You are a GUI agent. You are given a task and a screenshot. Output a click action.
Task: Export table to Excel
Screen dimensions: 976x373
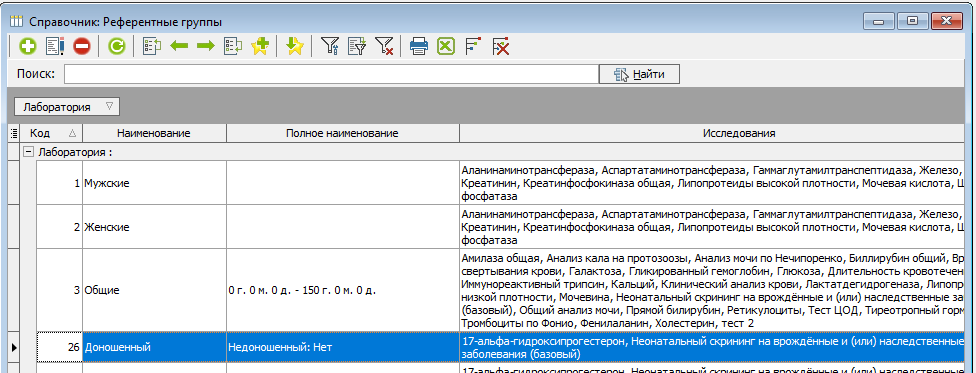(x=446, y=46)
